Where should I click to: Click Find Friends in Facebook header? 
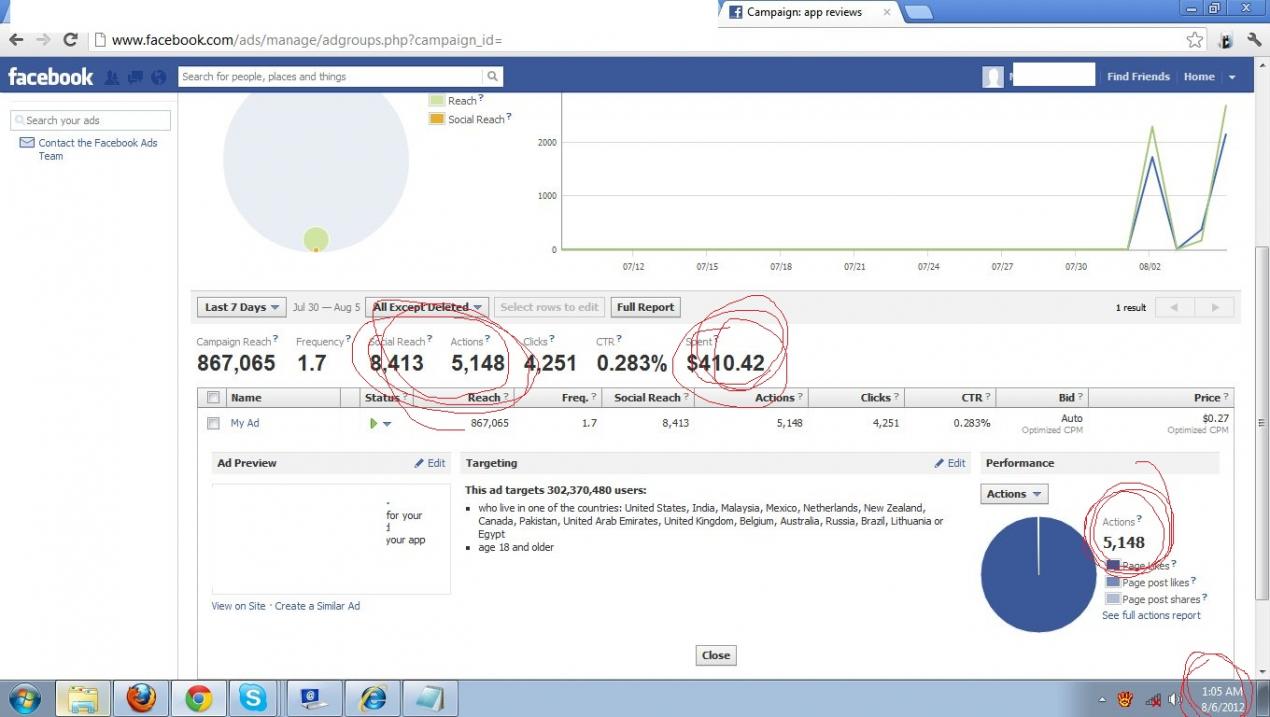tap(1138, 77)
